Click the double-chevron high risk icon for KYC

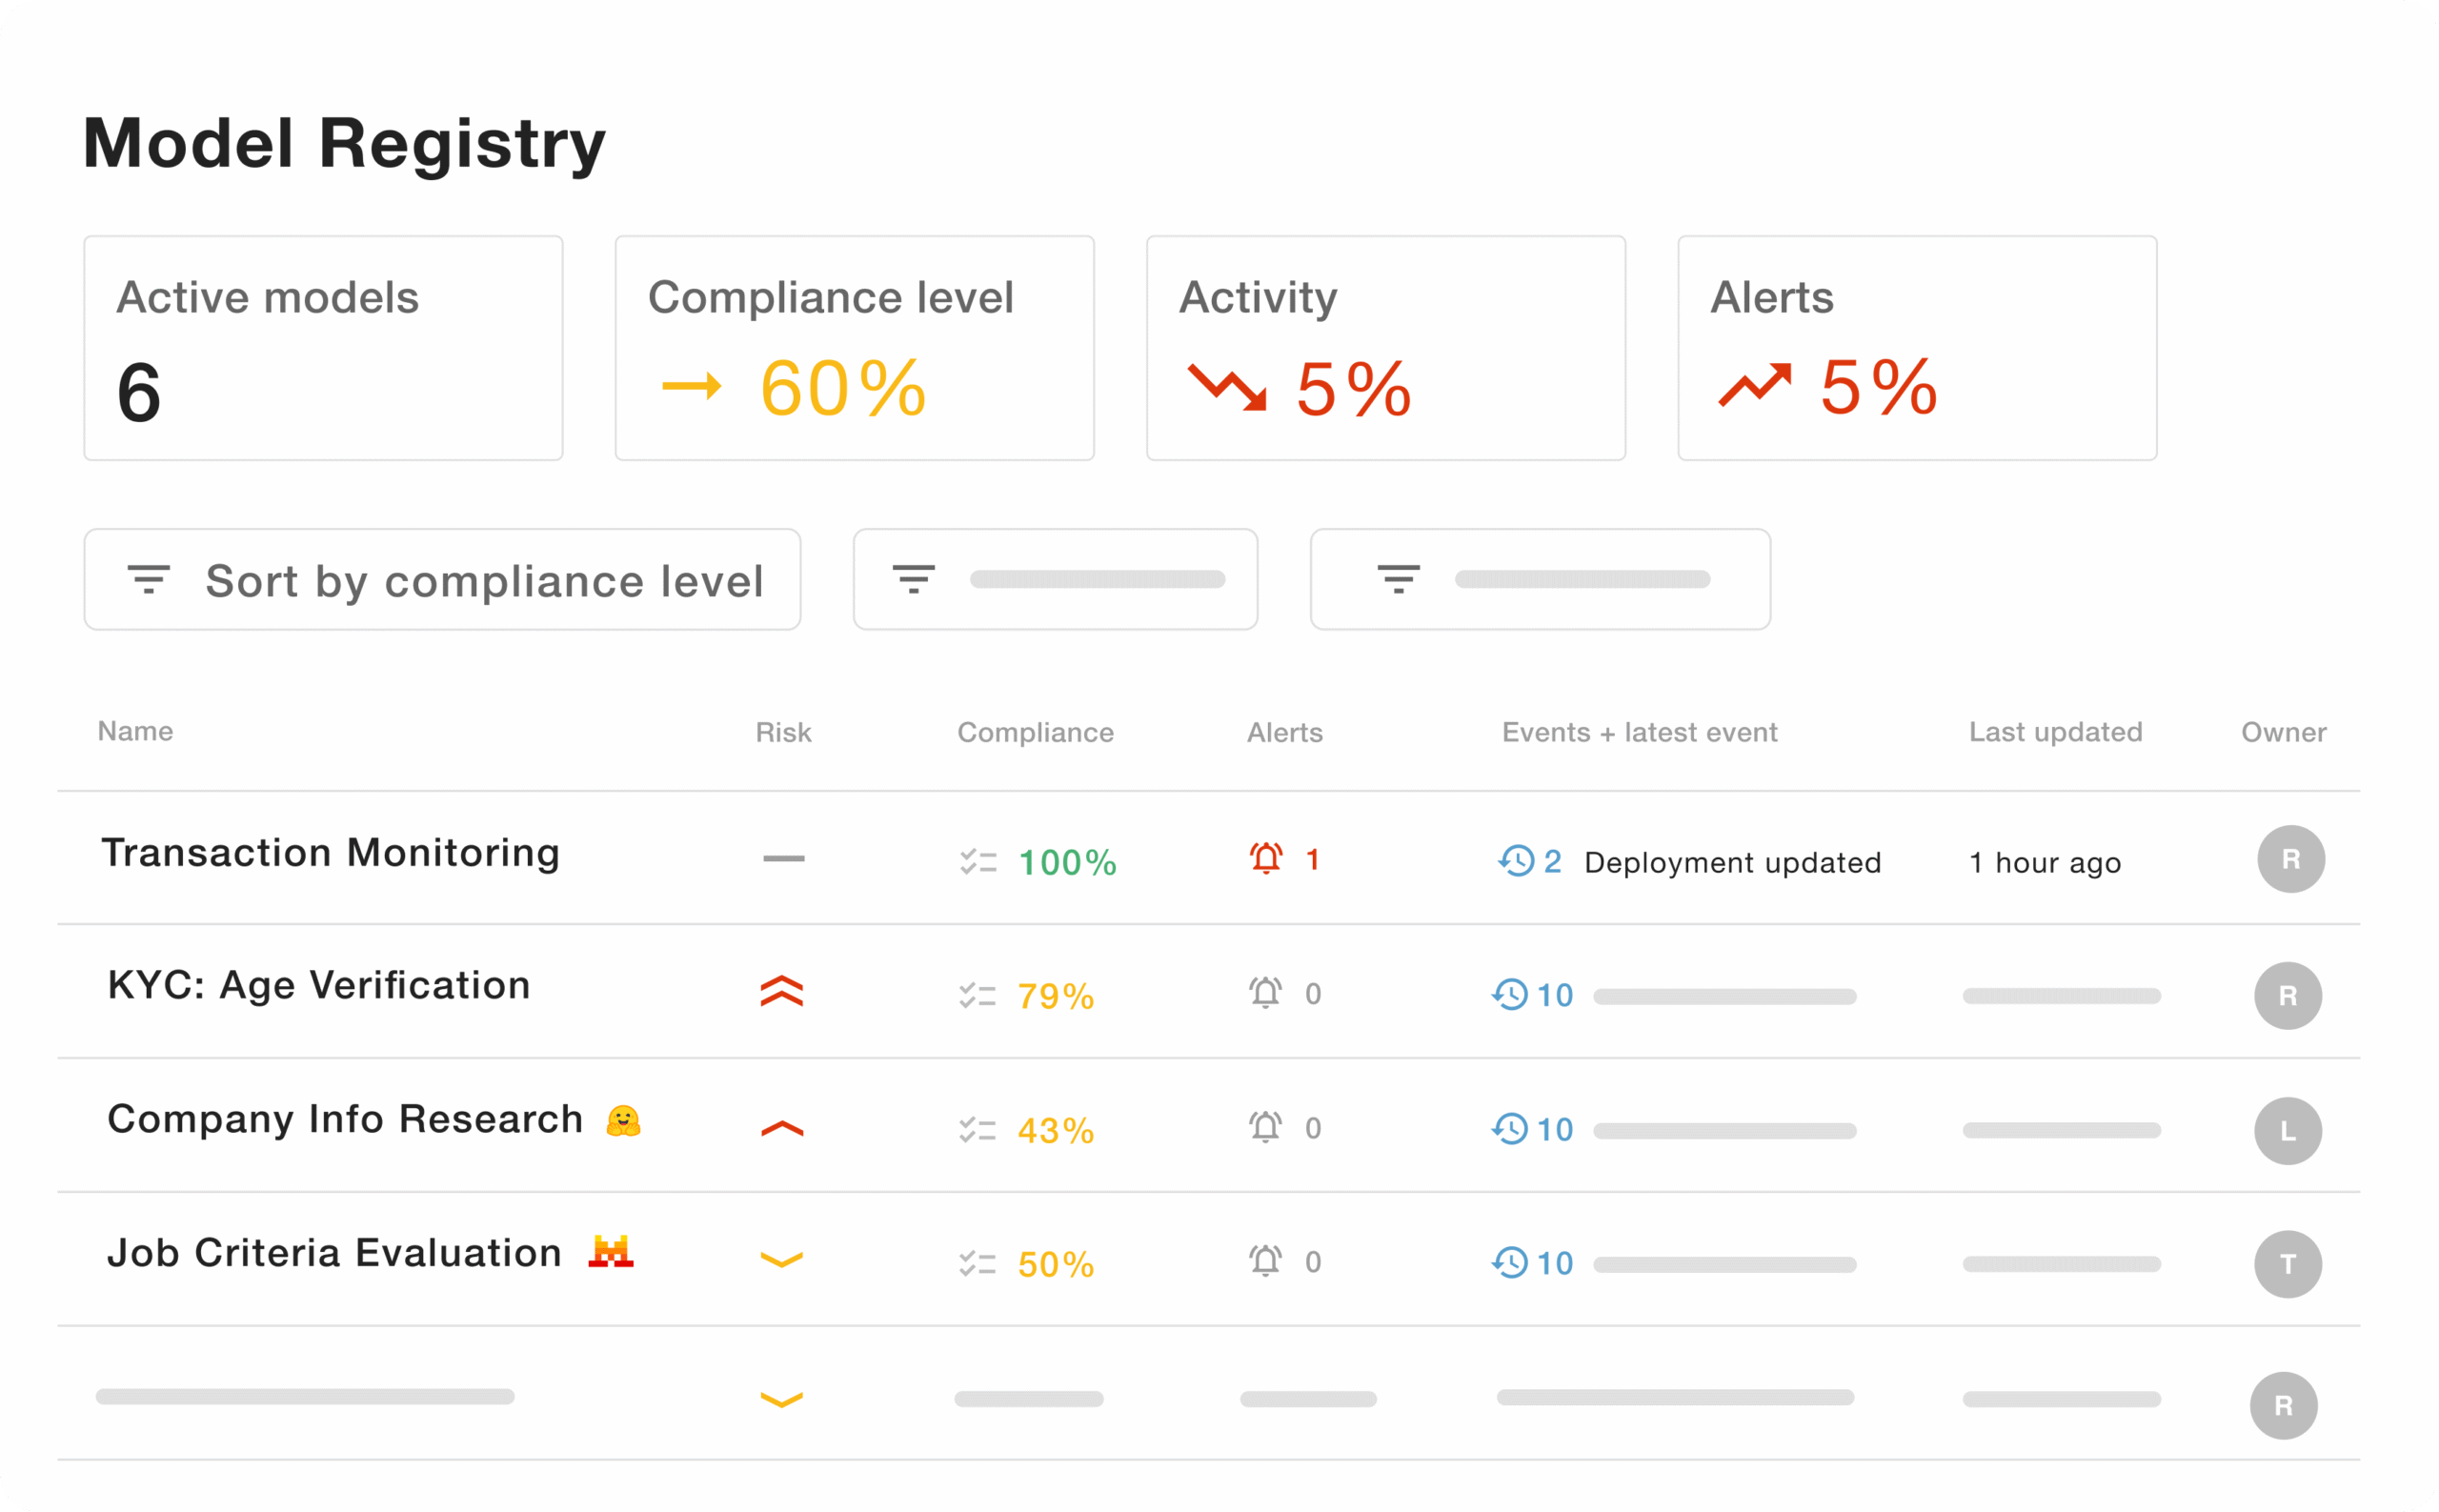point(781,992)
